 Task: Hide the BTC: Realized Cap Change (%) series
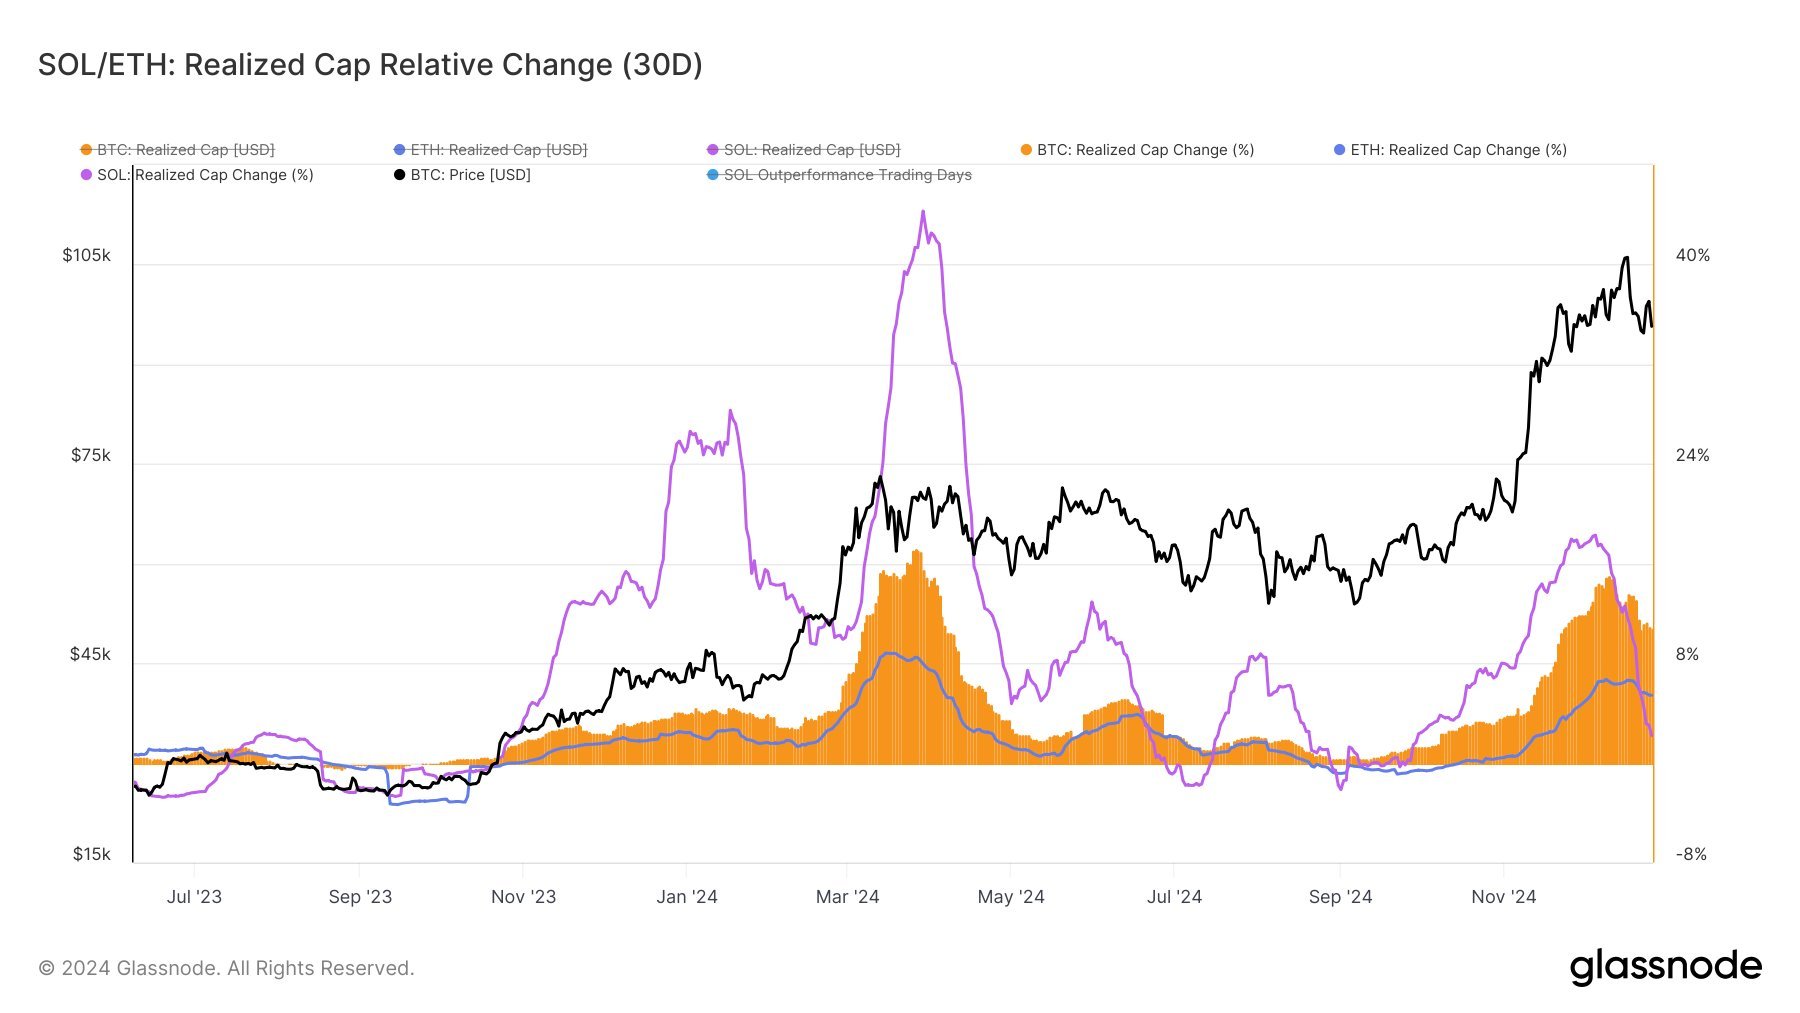click(1138, 150)
